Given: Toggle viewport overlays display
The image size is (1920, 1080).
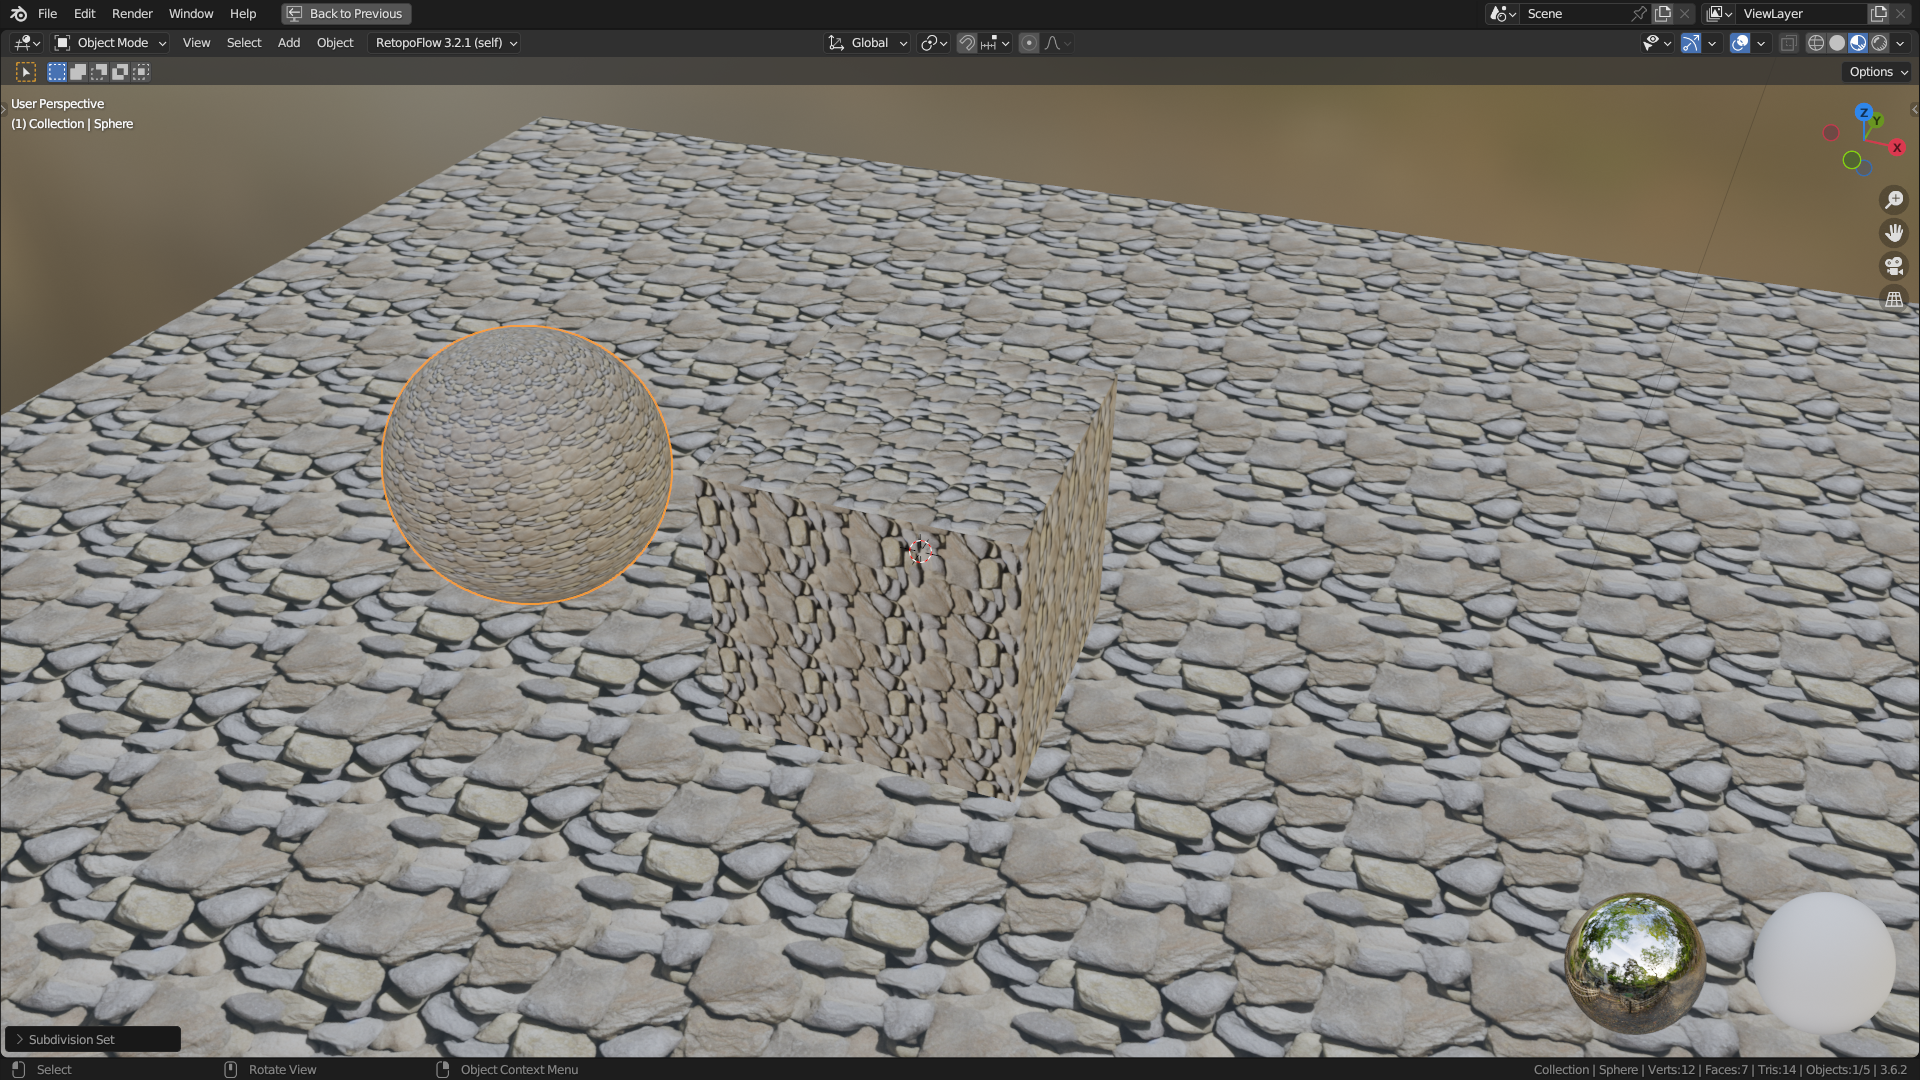Looking at the screenshot, I should (x=1740, y=43).
